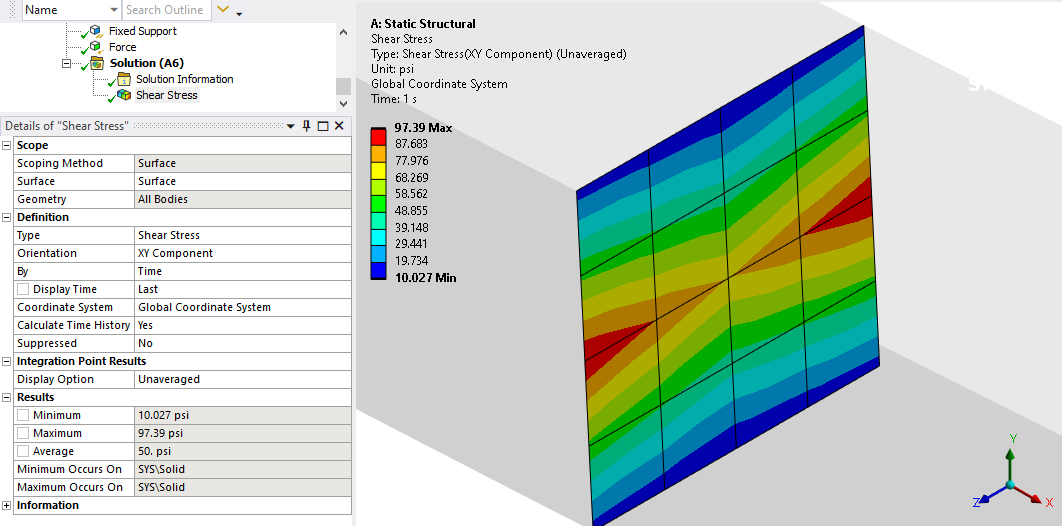Enable the Display Time checkbox
The height and width of the screenshot is (526, 1062).
pos(23,289)
